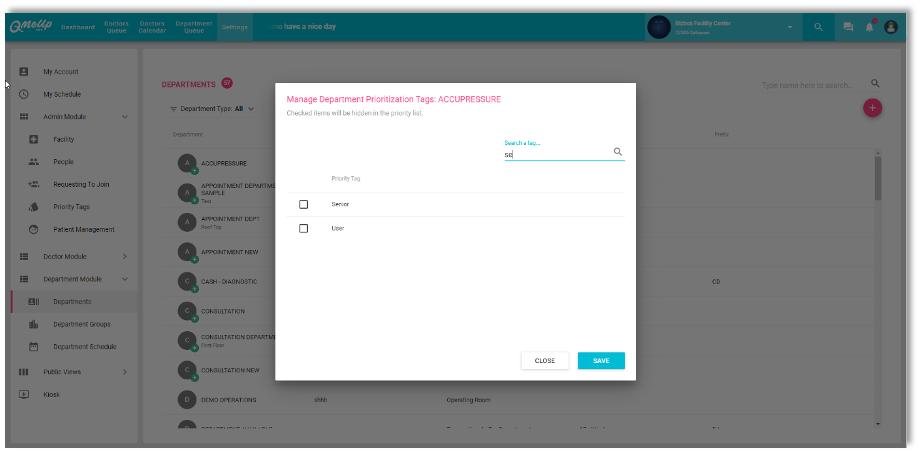Click the QMeUp logo
Screen dimensions: 920x452
point(29,26)
